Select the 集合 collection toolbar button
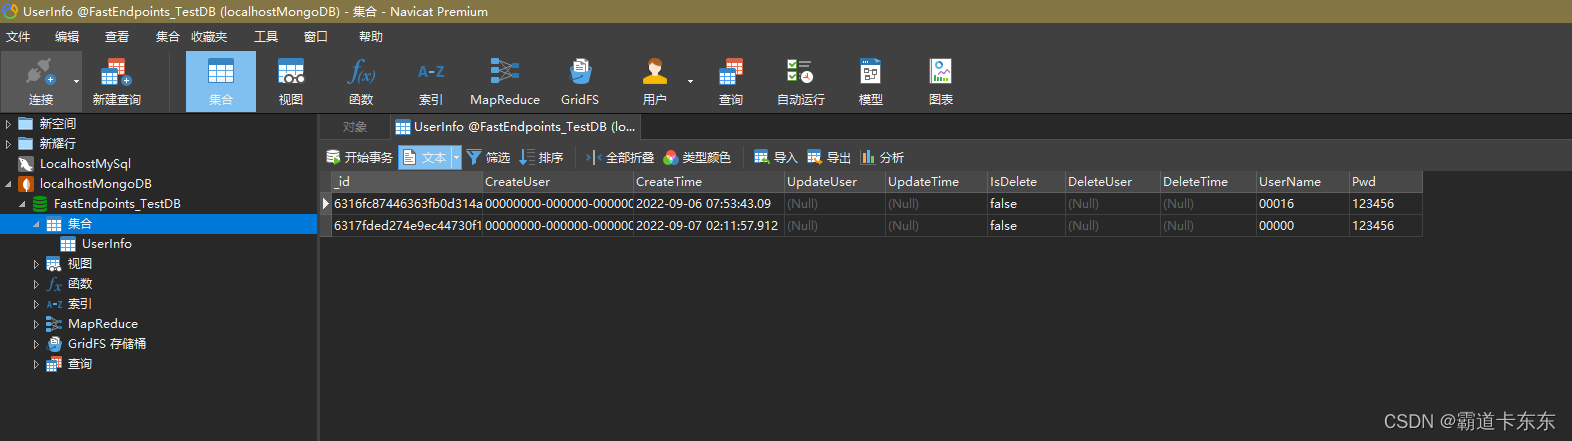The image size is (1572, 441). click(x=221, y=81)
